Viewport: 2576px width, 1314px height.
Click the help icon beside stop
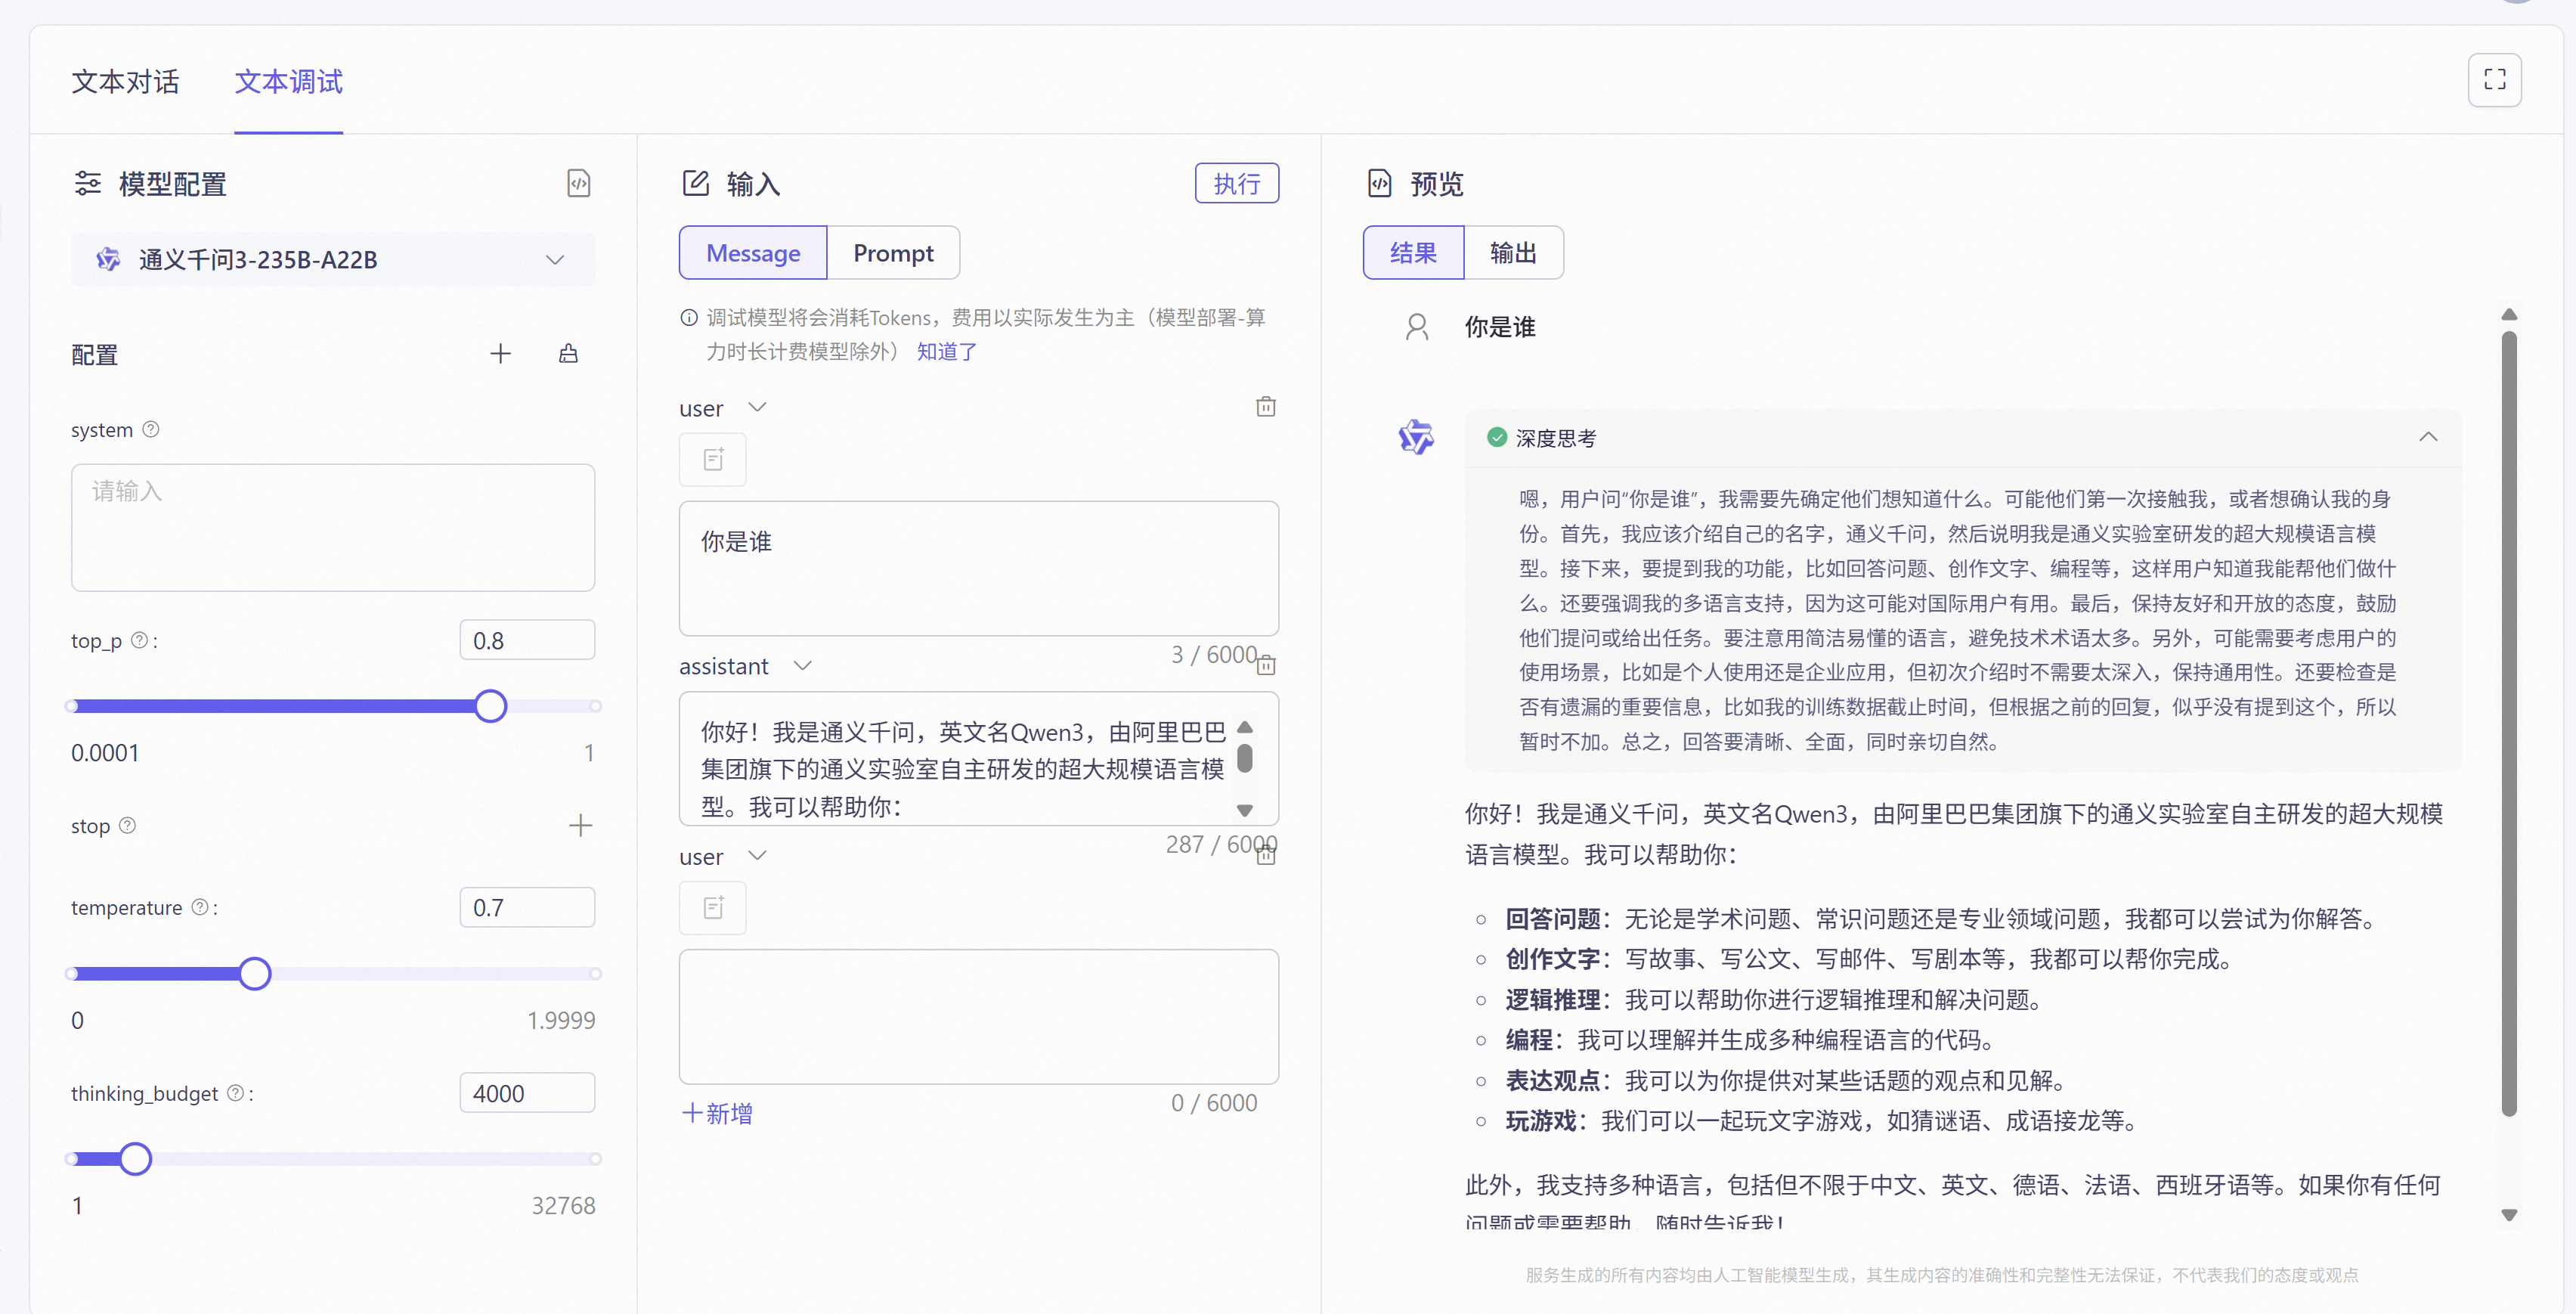[128, 826]
